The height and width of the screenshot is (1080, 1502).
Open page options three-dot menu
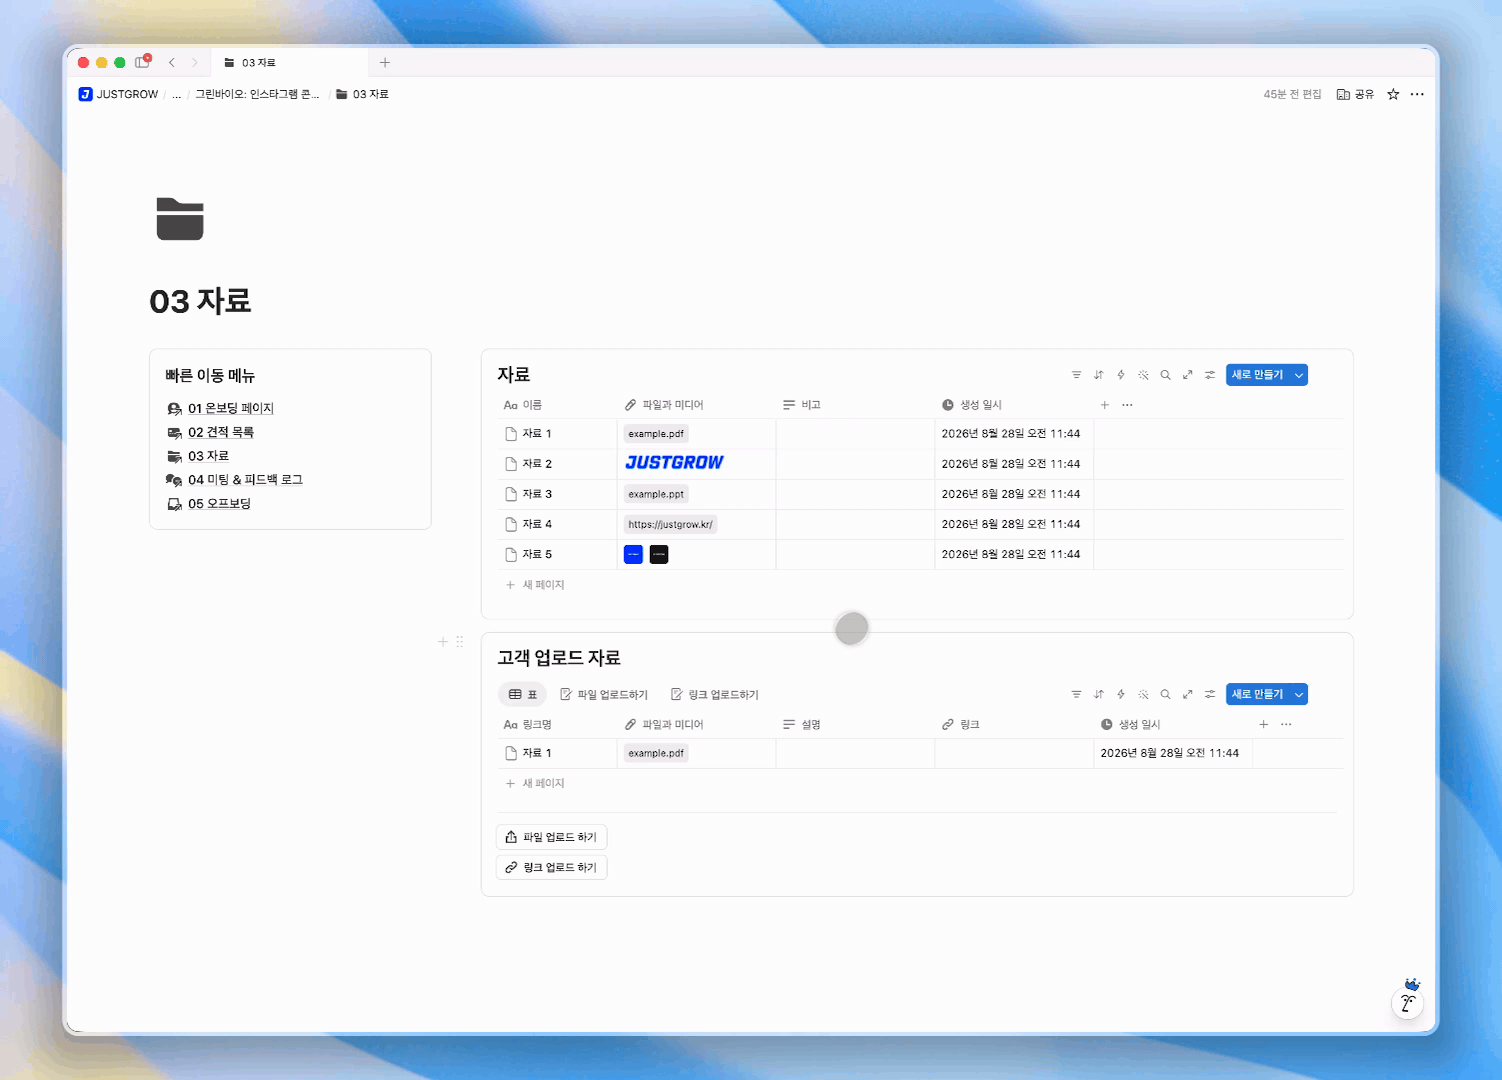pyautogui.click(x=1417, y=94)
